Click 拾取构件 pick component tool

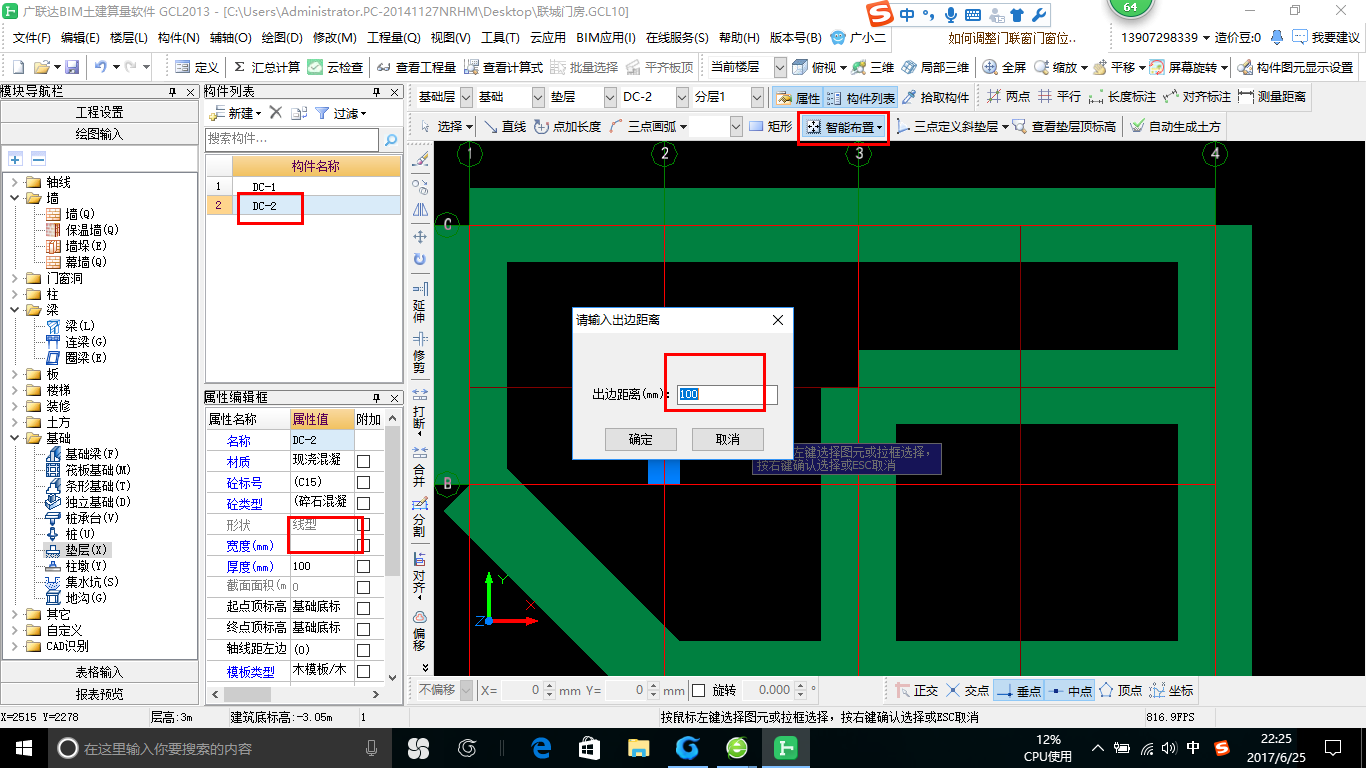[935, 97]
